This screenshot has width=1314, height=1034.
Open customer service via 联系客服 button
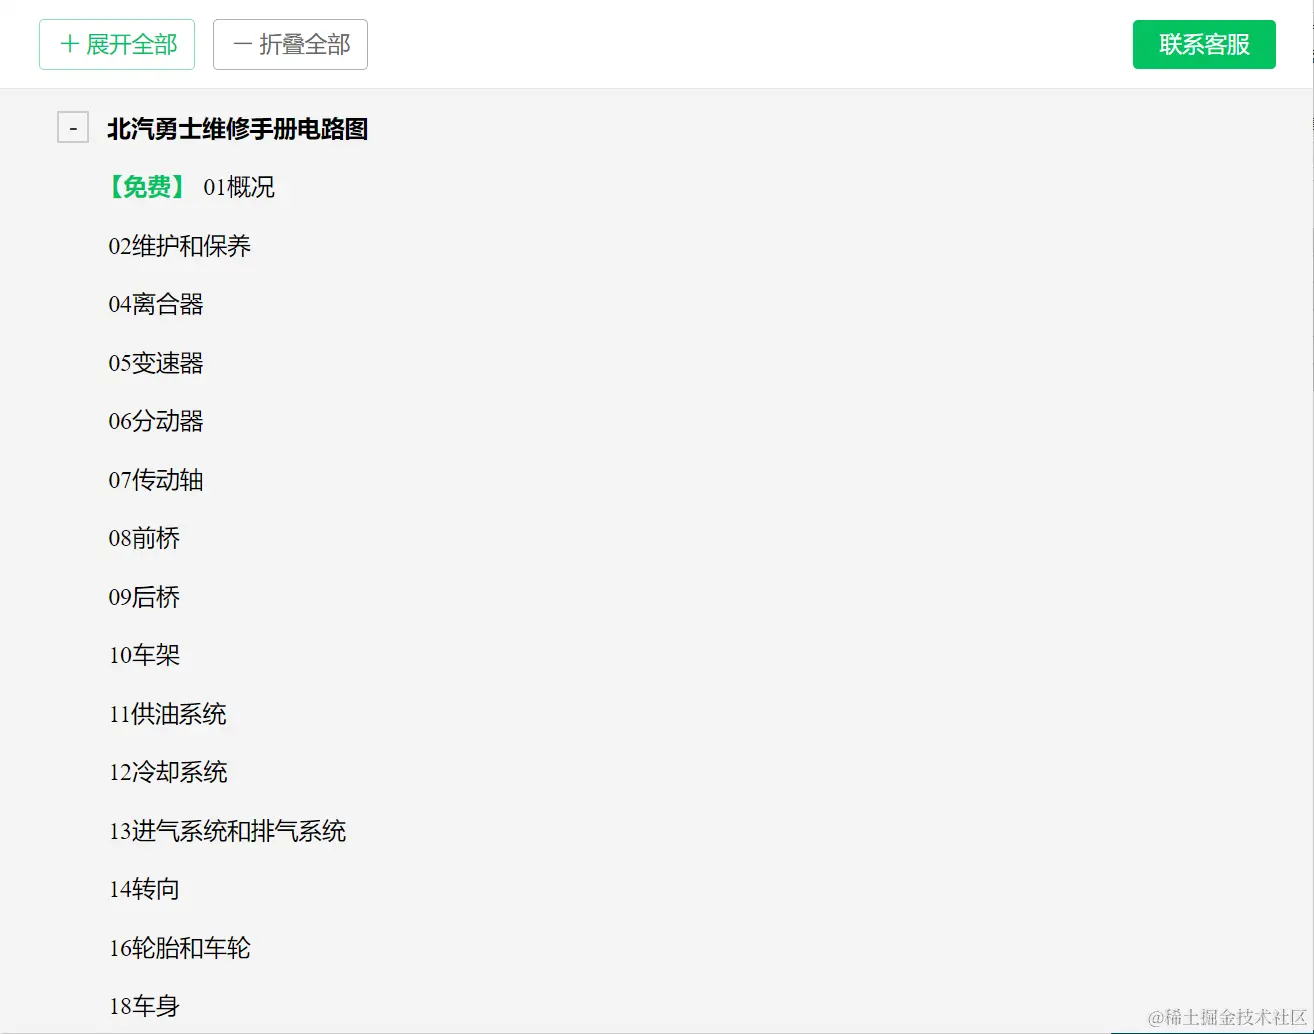pos(1203,44)
